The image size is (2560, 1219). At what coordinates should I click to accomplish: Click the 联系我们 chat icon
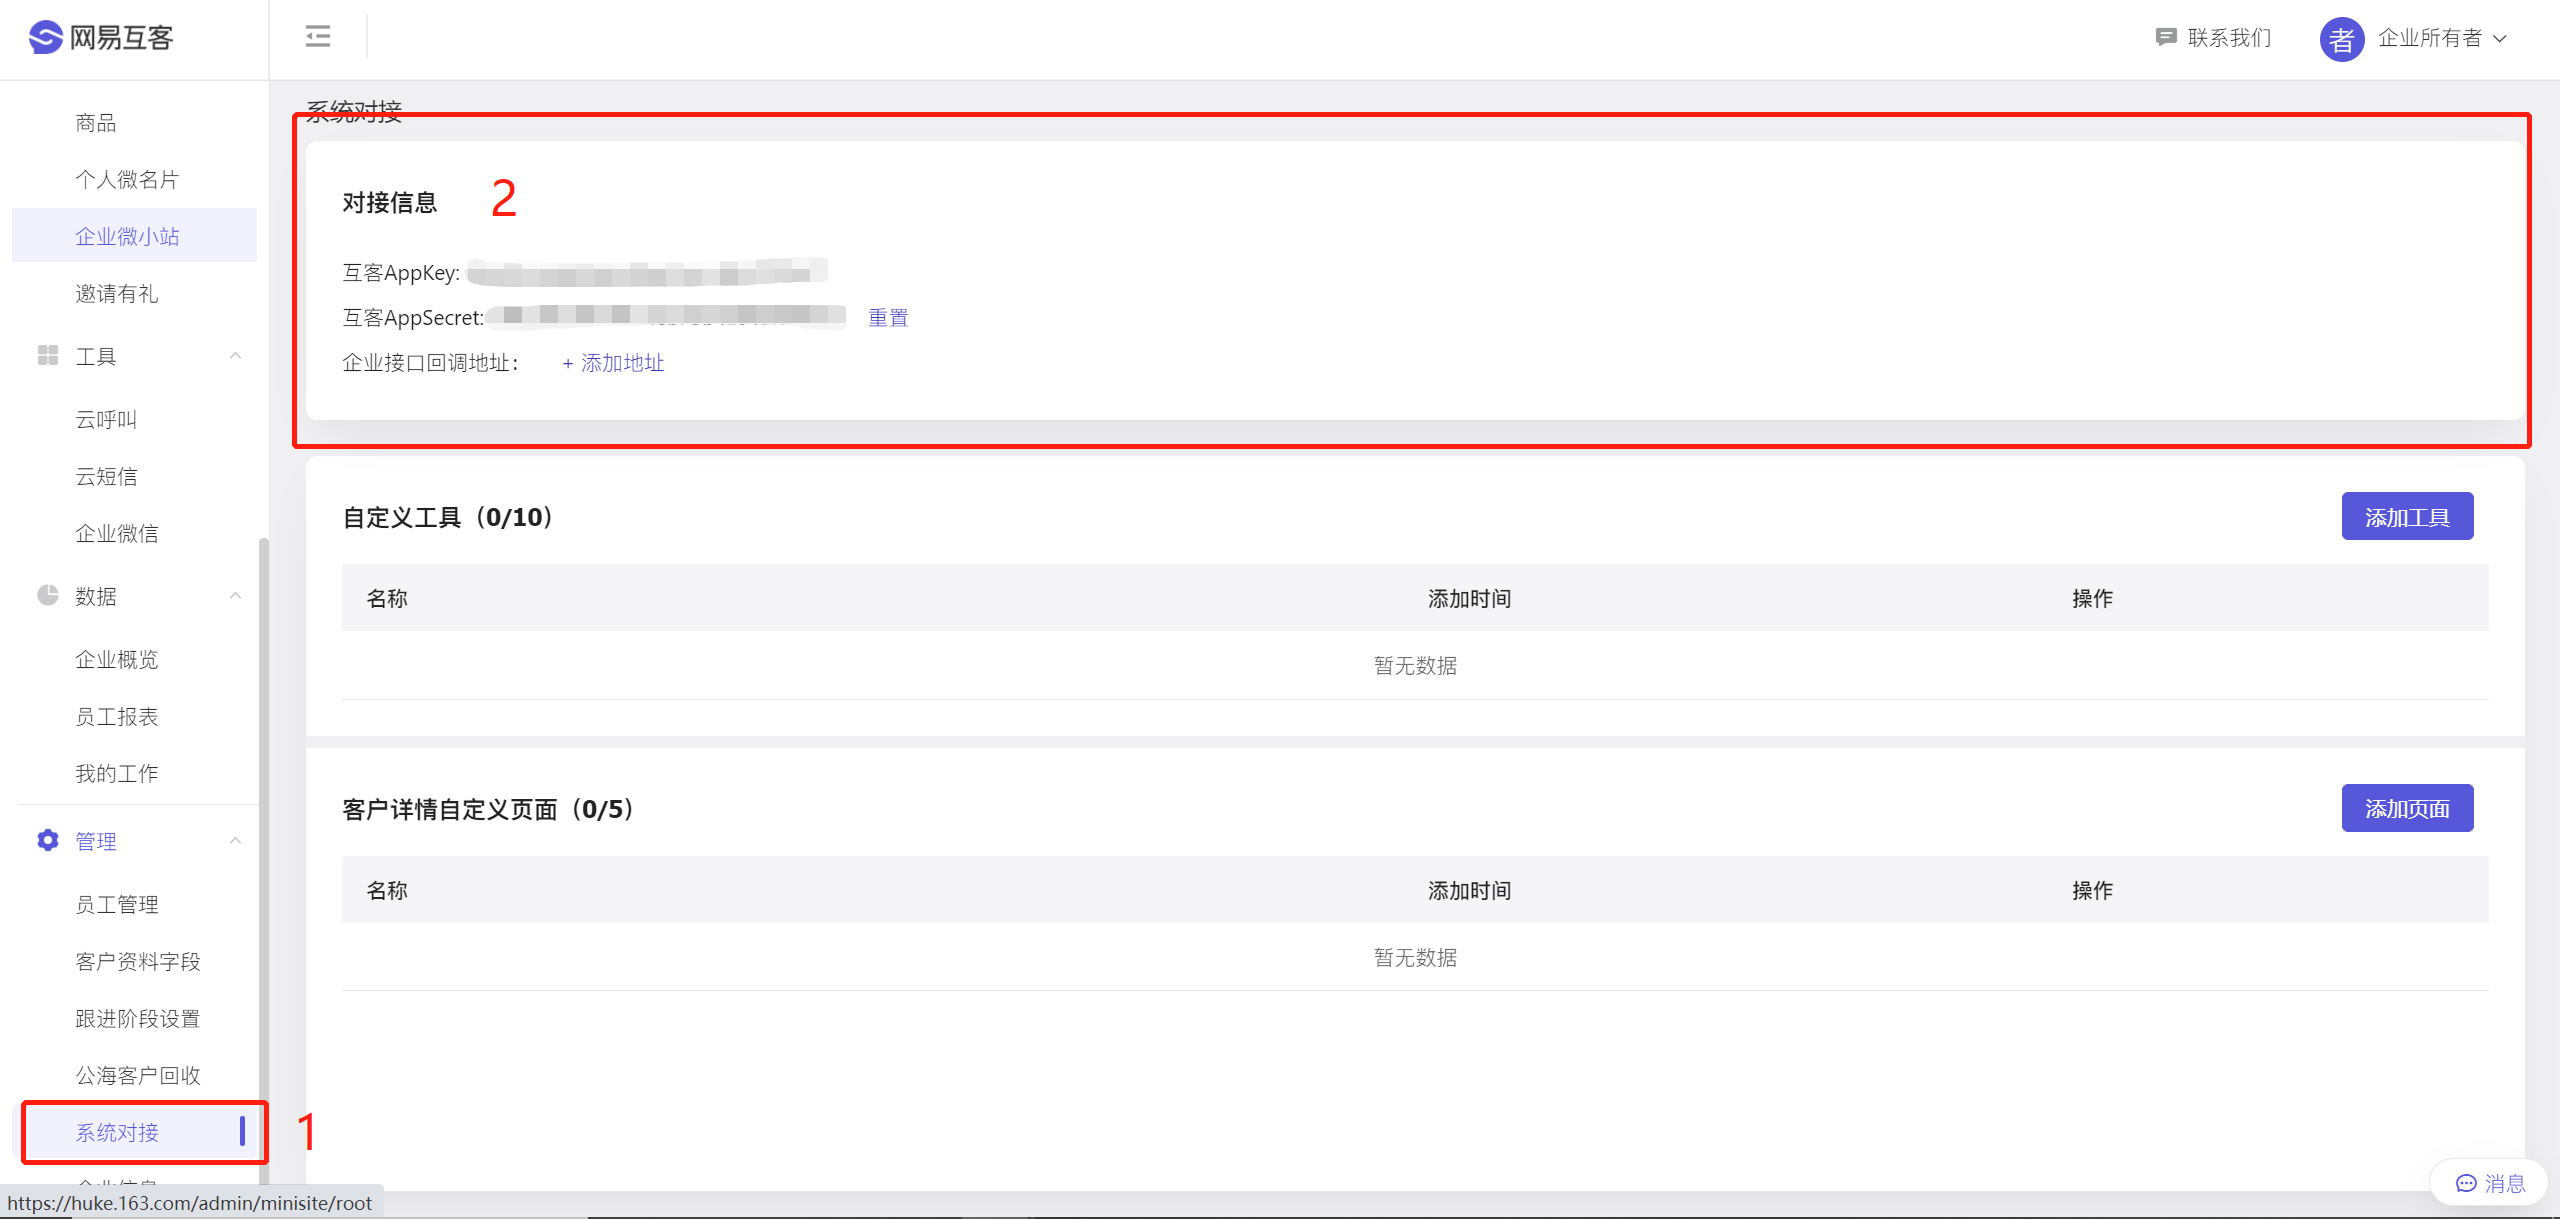[x=2166, y=38]
